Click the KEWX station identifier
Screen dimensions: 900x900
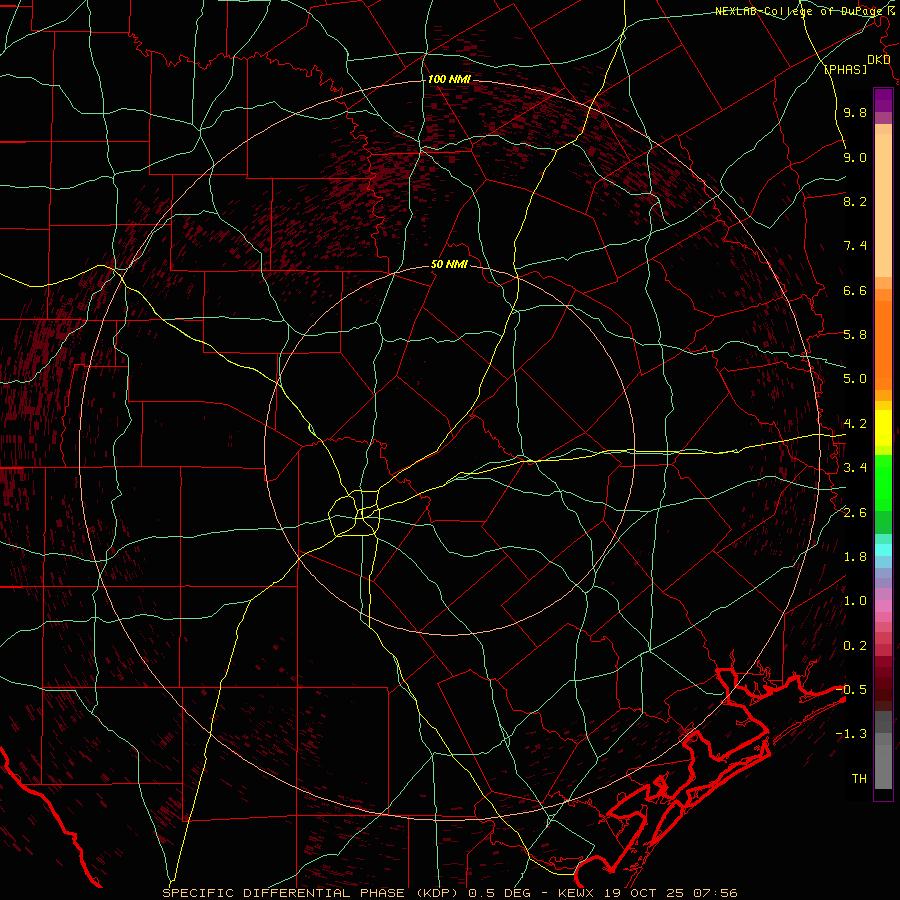click(576, 893)
